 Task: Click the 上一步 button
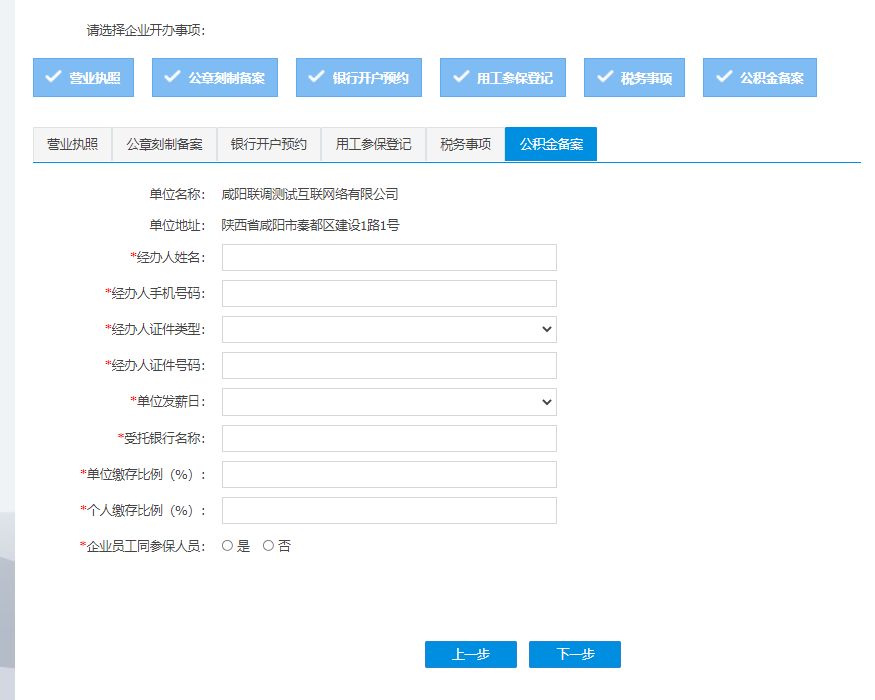[x=470, y=654]
